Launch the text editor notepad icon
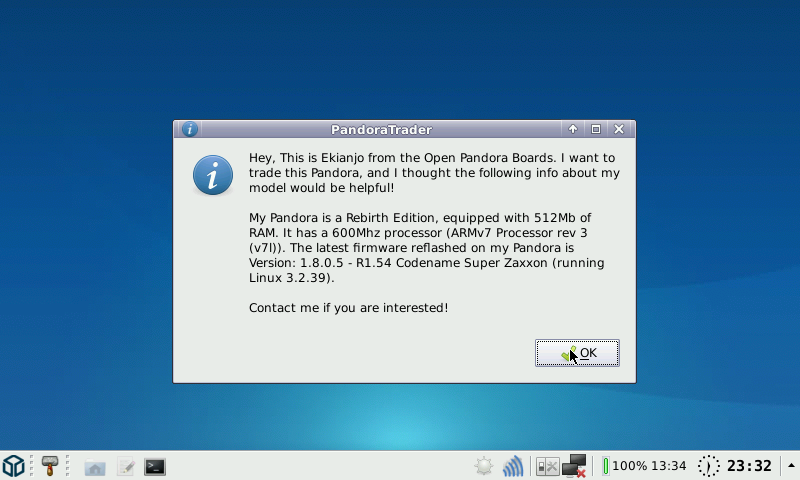 pos(125,466)
